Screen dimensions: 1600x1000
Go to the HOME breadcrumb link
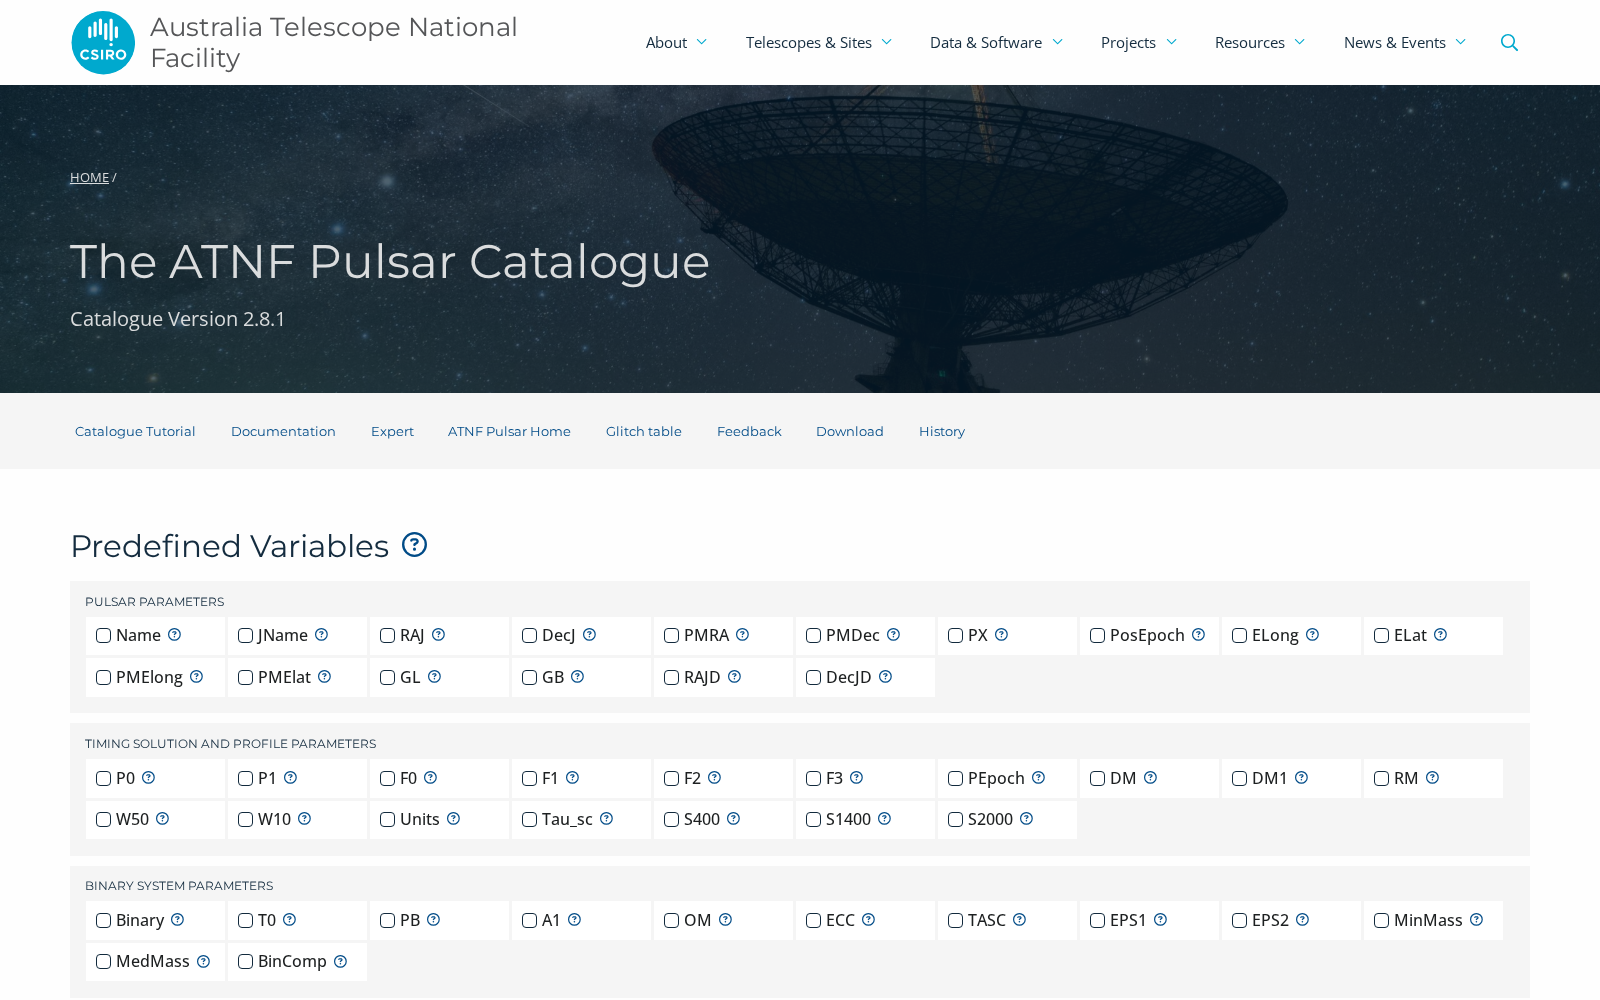click(x=89, y=177)
